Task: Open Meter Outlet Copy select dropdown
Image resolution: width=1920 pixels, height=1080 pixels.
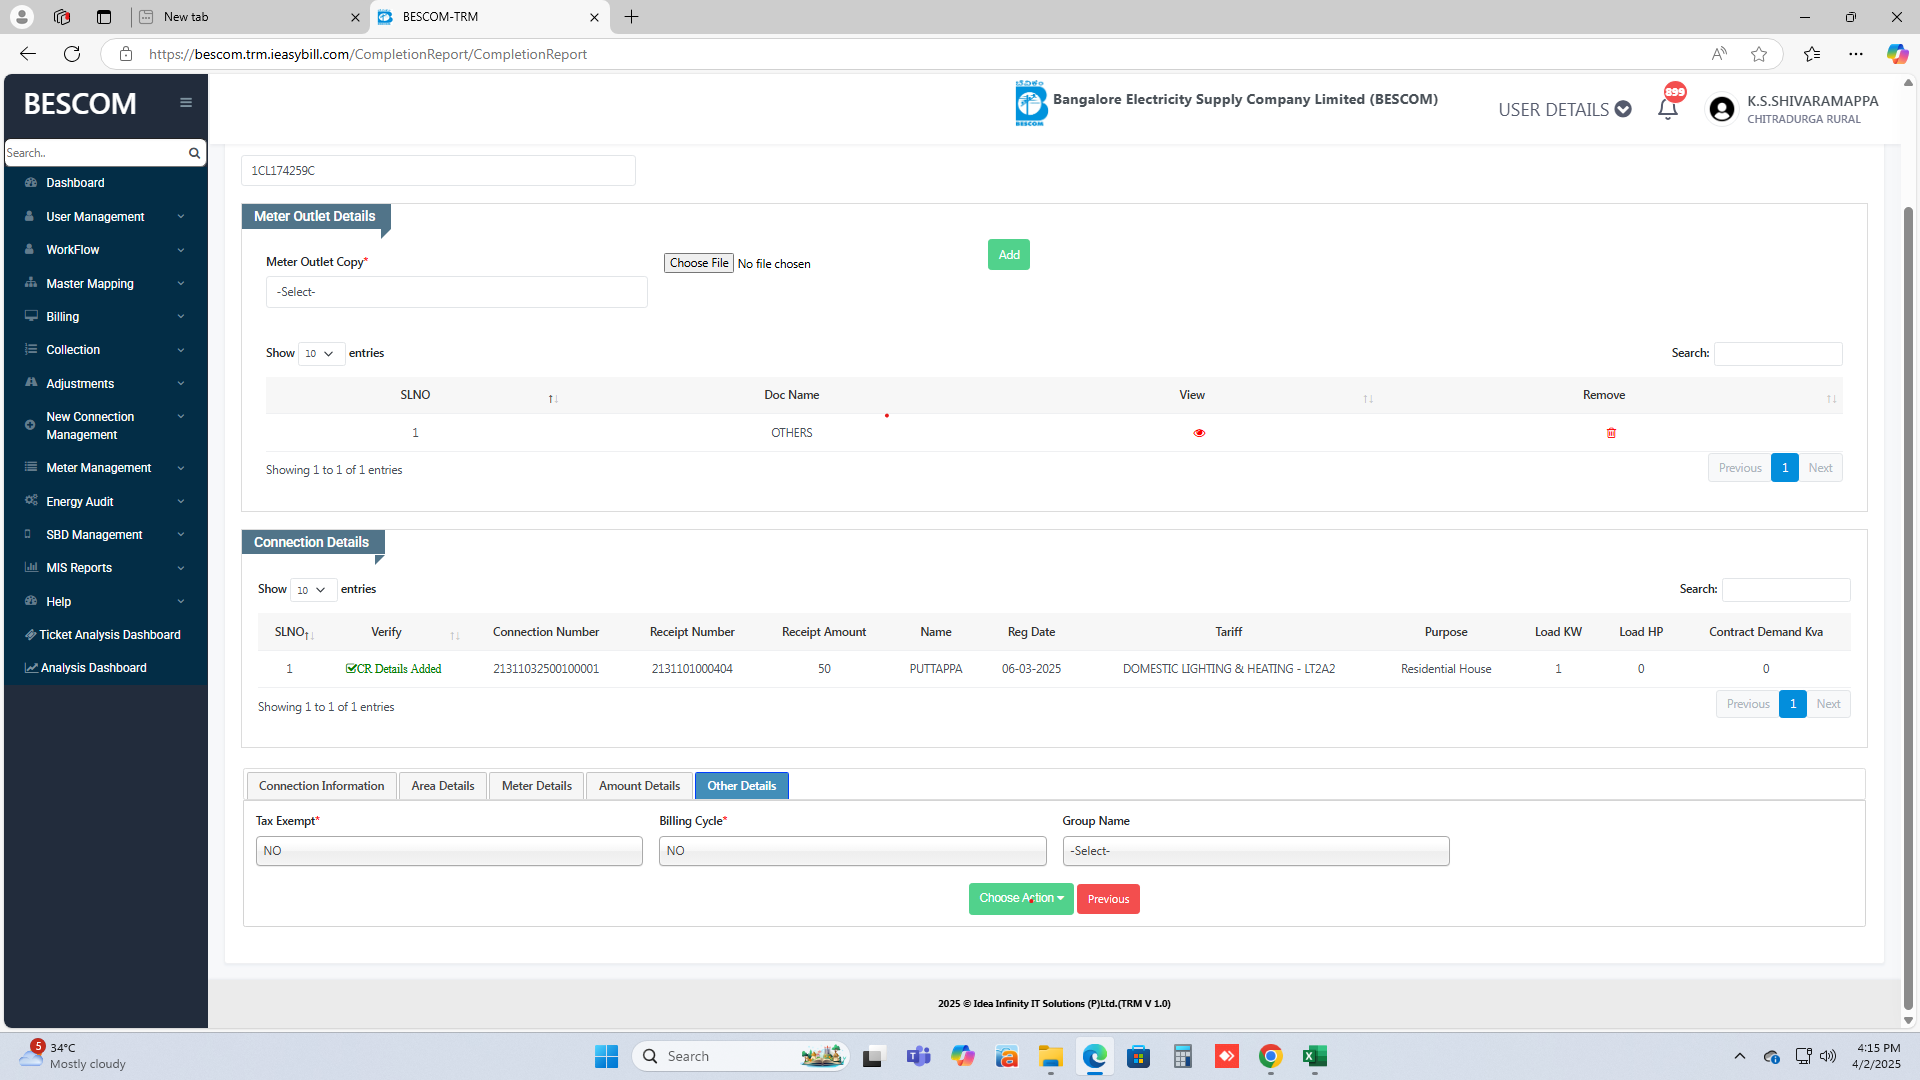Action: 456,292
